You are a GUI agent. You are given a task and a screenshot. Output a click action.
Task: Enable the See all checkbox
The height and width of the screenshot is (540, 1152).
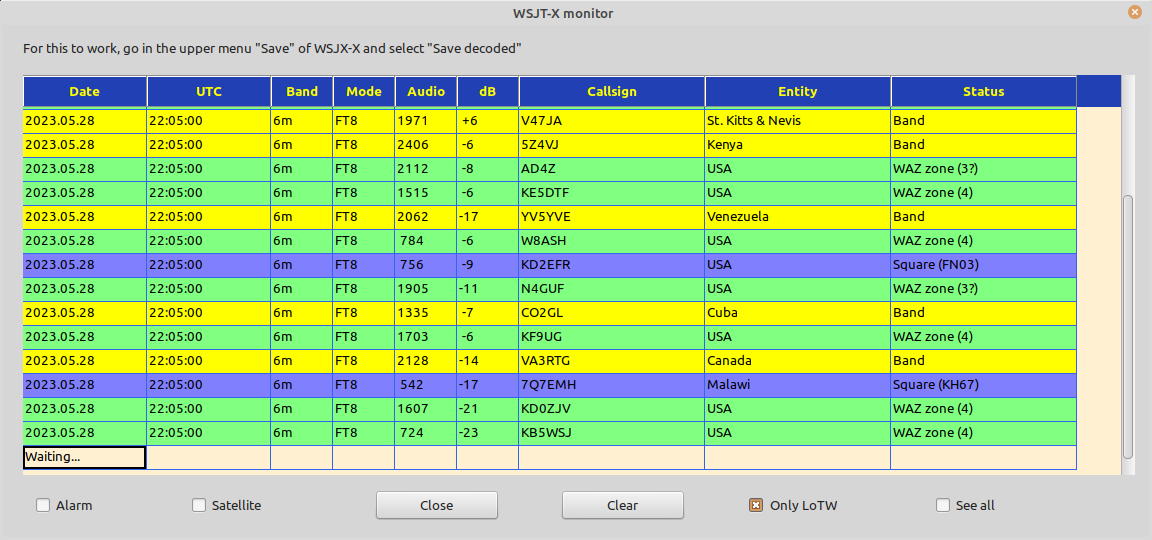tap(943, 505)
